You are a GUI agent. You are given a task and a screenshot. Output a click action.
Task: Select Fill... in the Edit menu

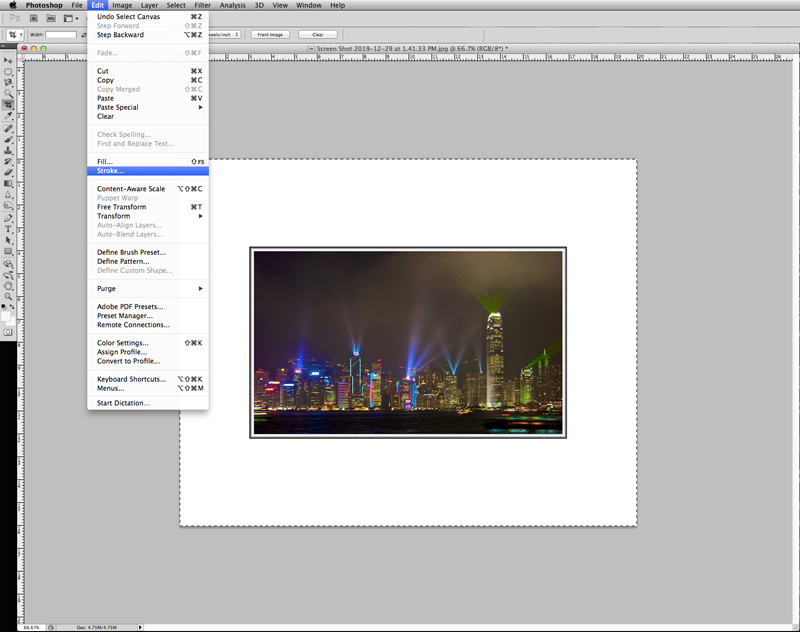[105, 161]
